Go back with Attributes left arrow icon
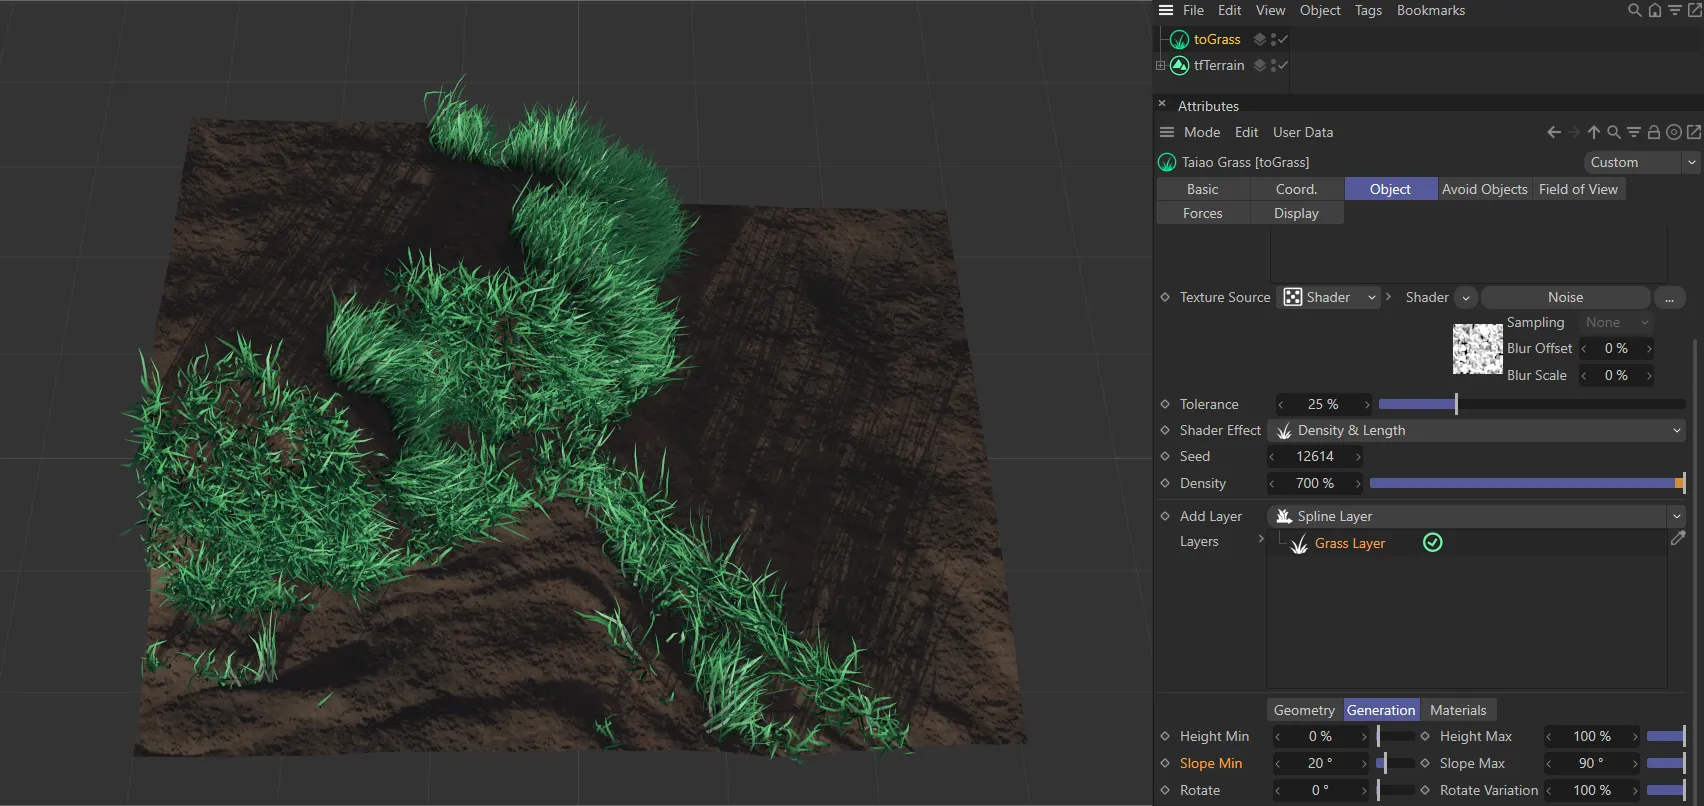This screenshot has height=806, width=1704. (1553, 132)
